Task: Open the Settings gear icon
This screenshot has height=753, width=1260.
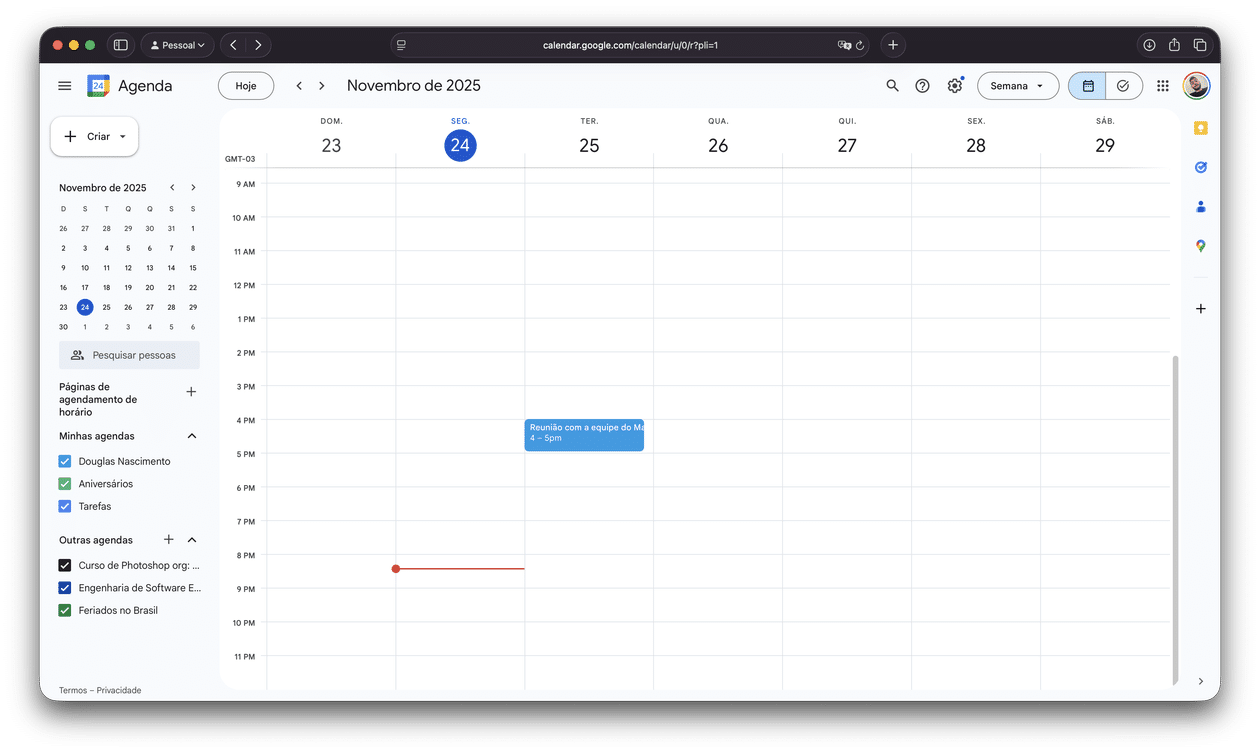Action: tap(954, 86)
